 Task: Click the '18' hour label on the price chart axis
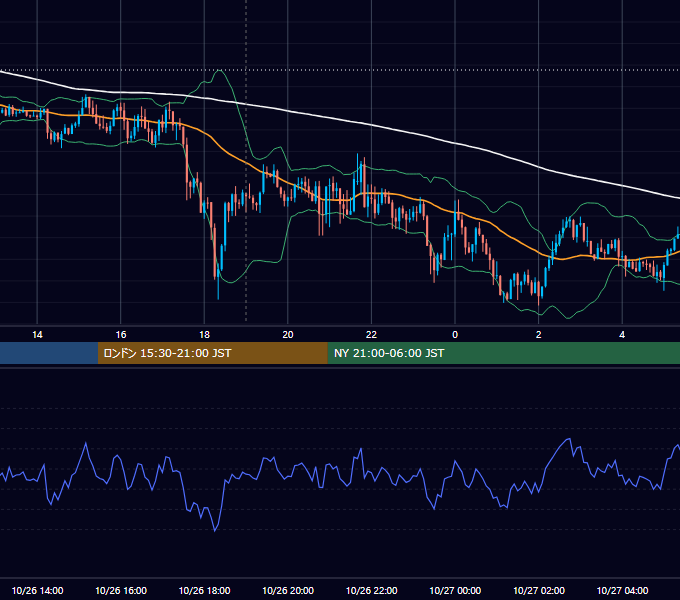point(204,335)
